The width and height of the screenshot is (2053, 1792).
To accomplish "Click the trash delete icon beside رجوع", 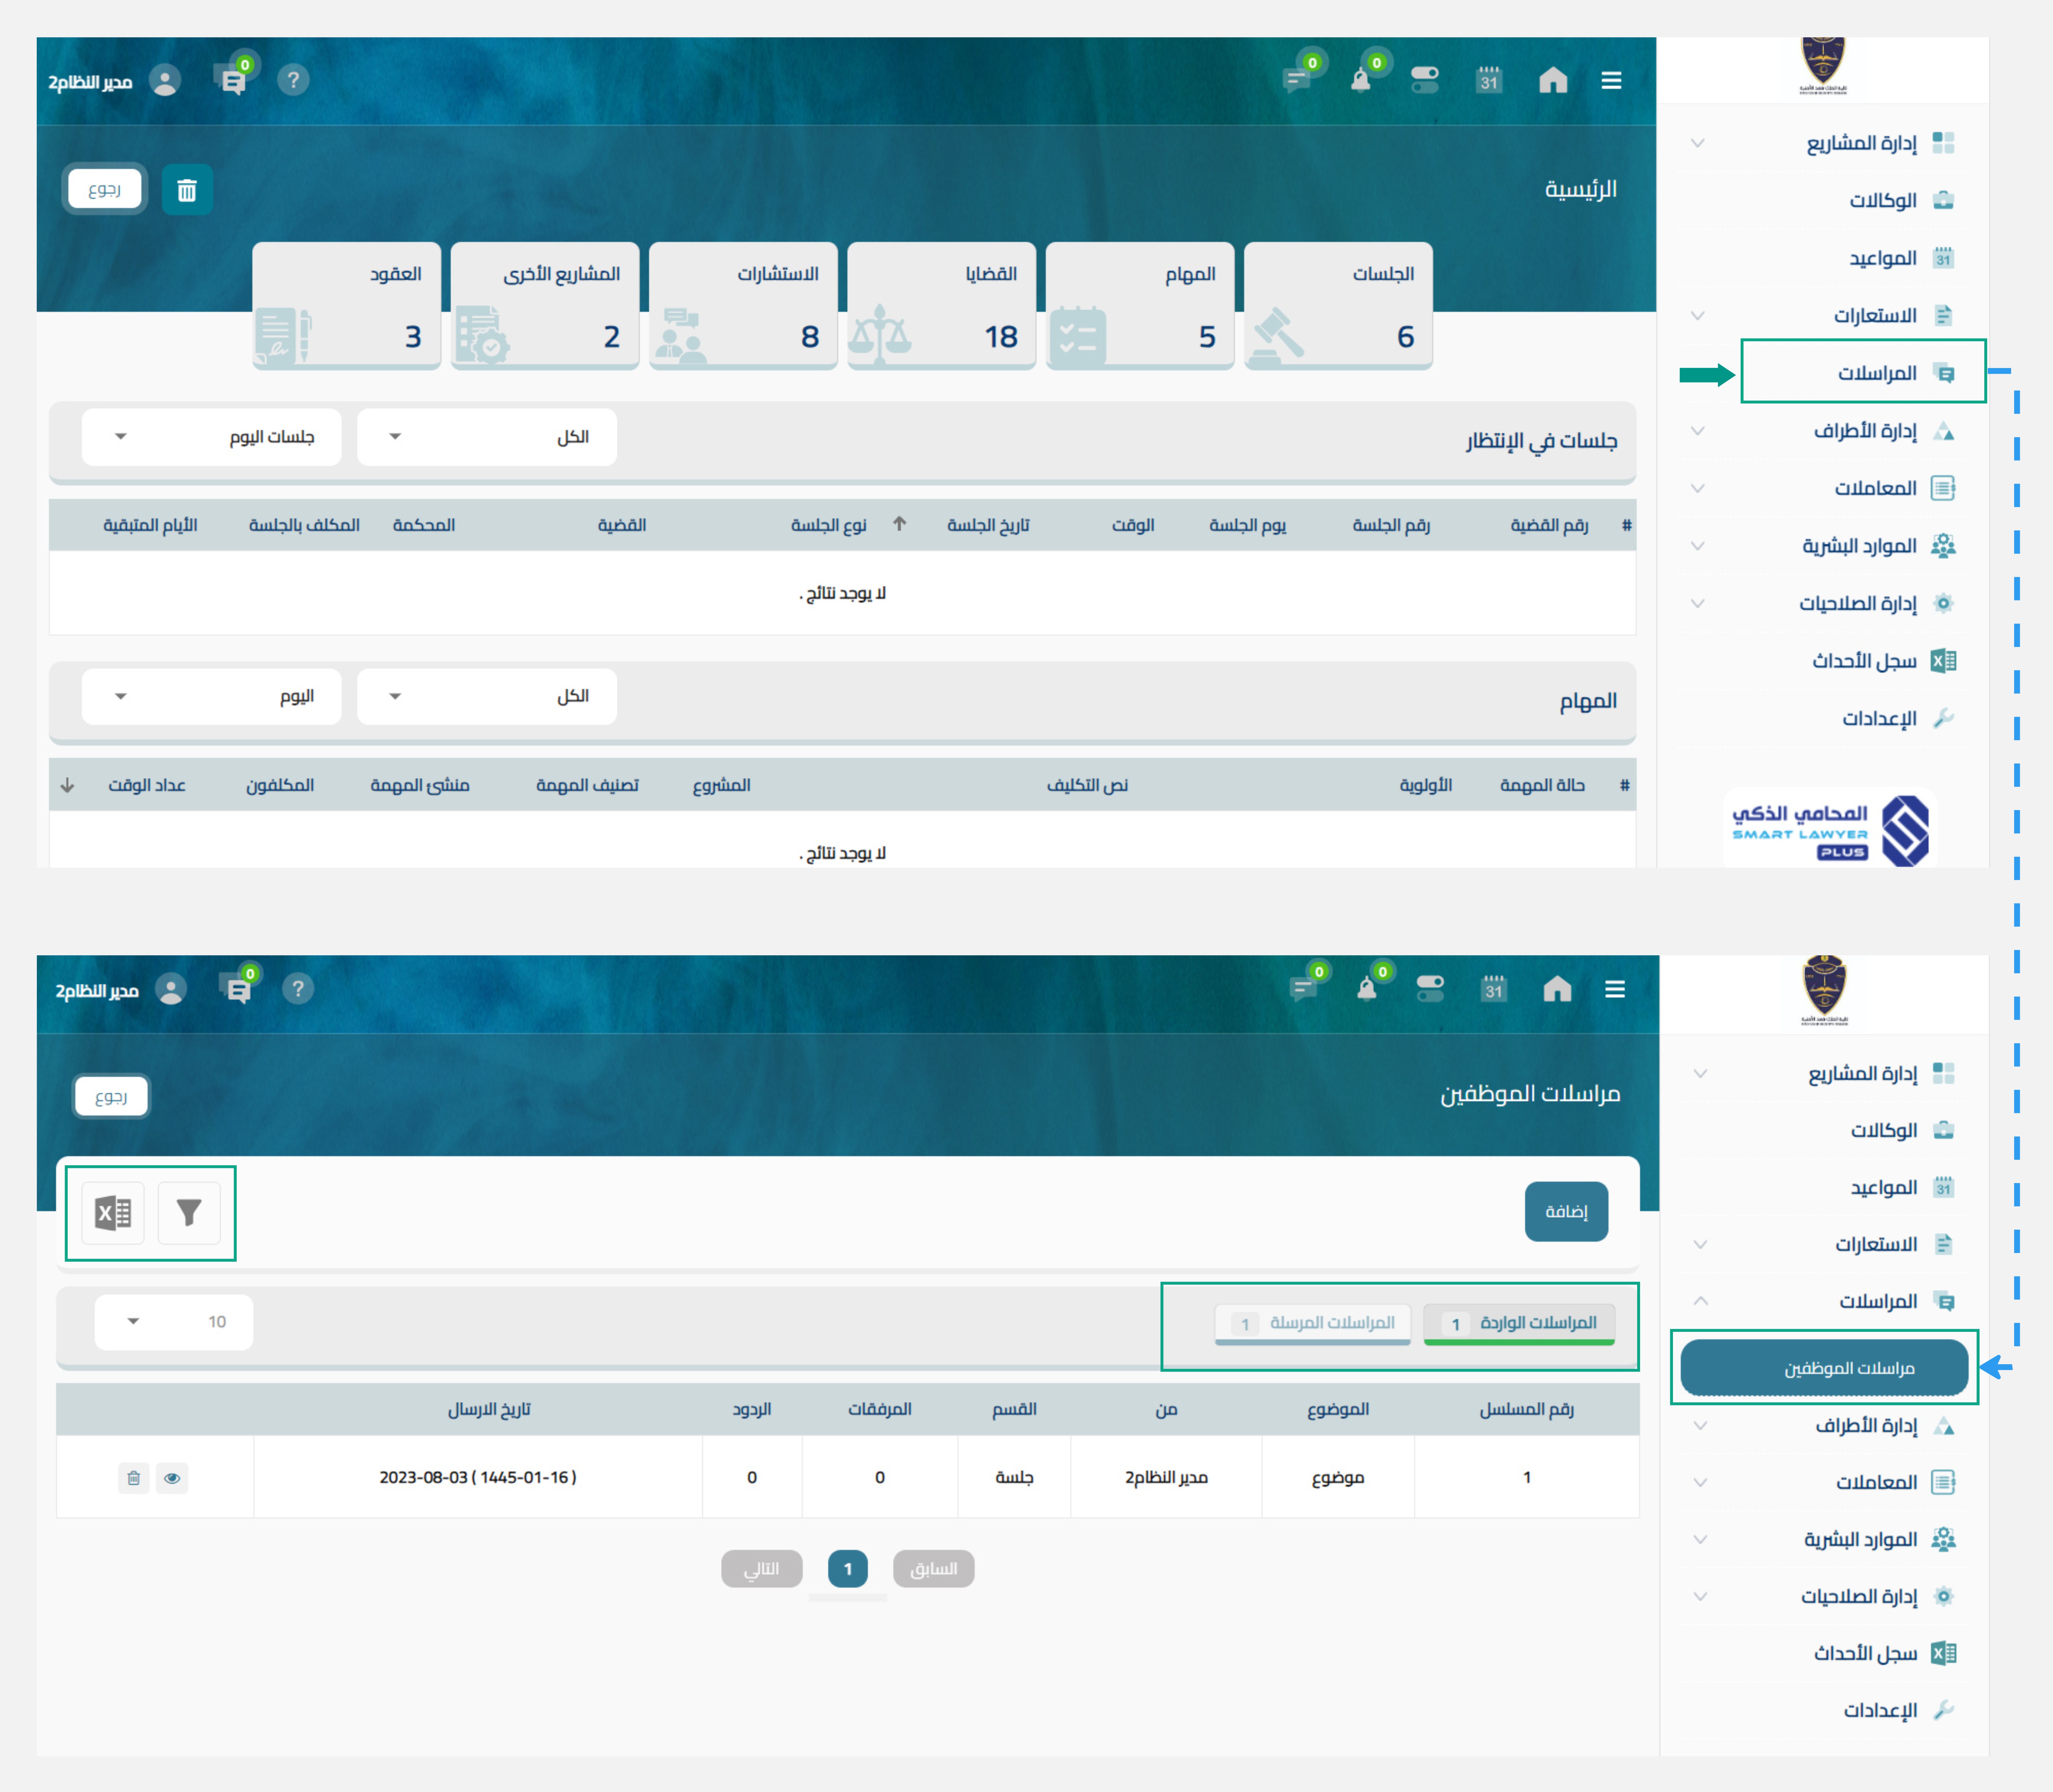I will click(187, 190).
